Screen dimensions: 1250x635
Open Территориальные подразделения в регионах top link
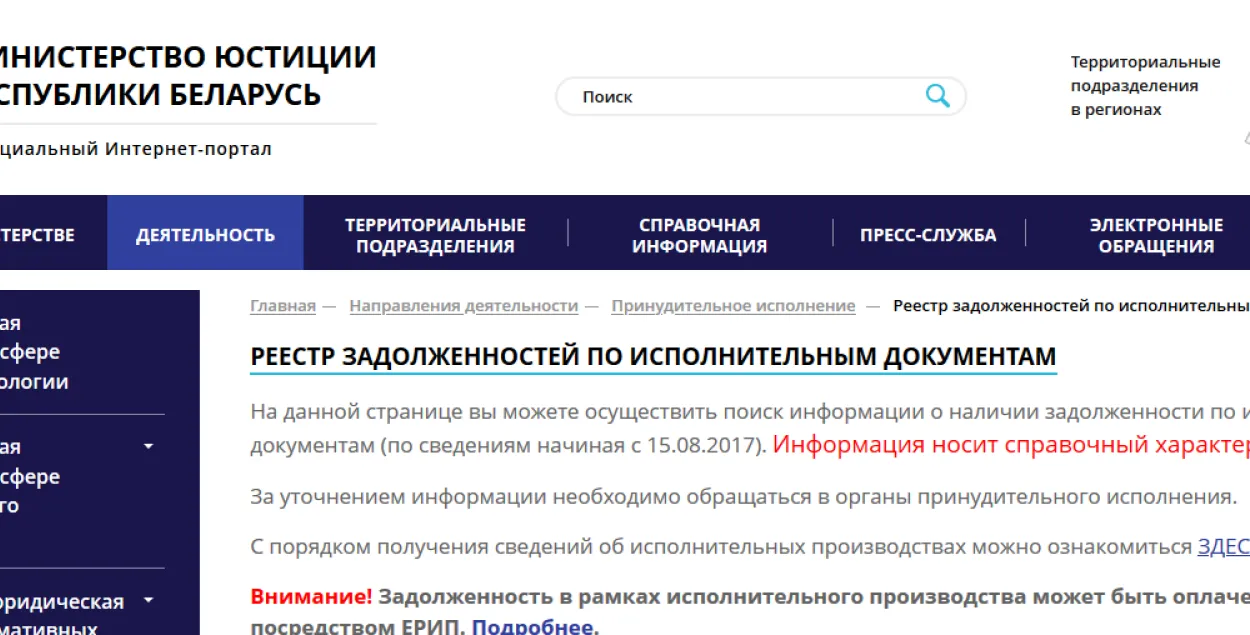[1145, 86]
